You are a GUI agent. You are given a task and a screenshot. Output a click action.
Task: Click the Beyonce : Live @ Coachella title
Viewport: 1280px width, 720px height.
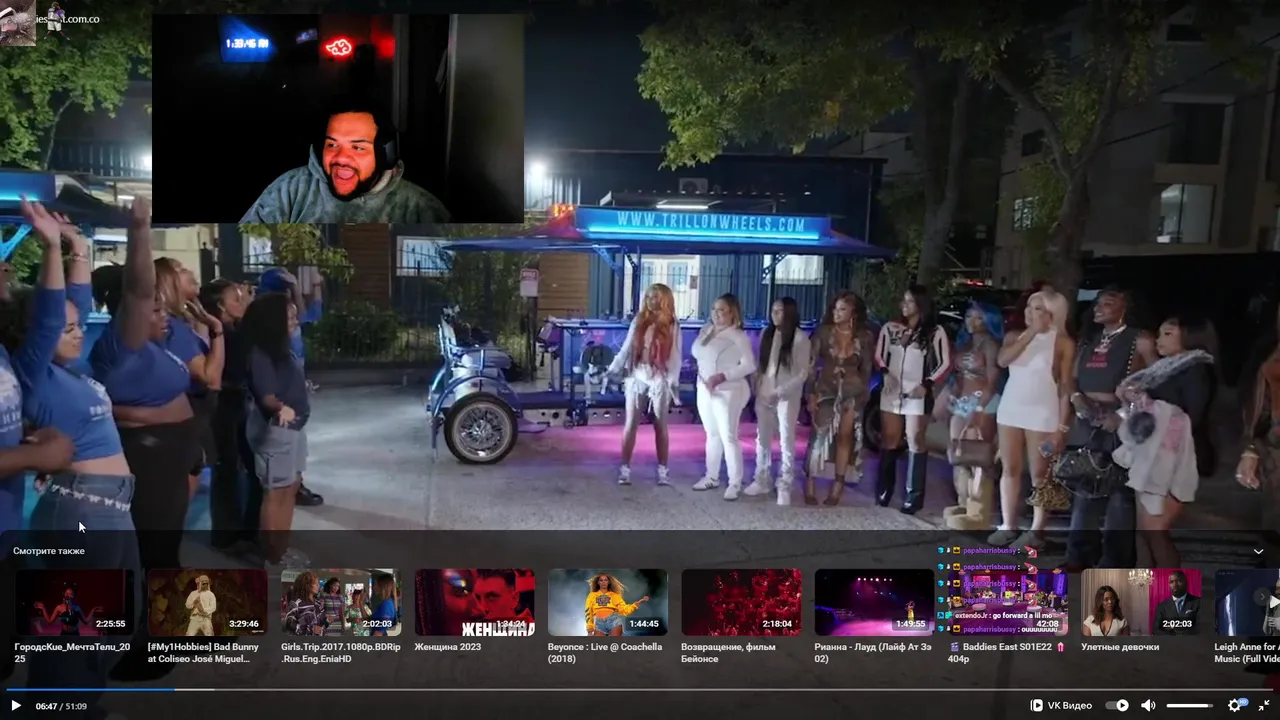(605, 653)
